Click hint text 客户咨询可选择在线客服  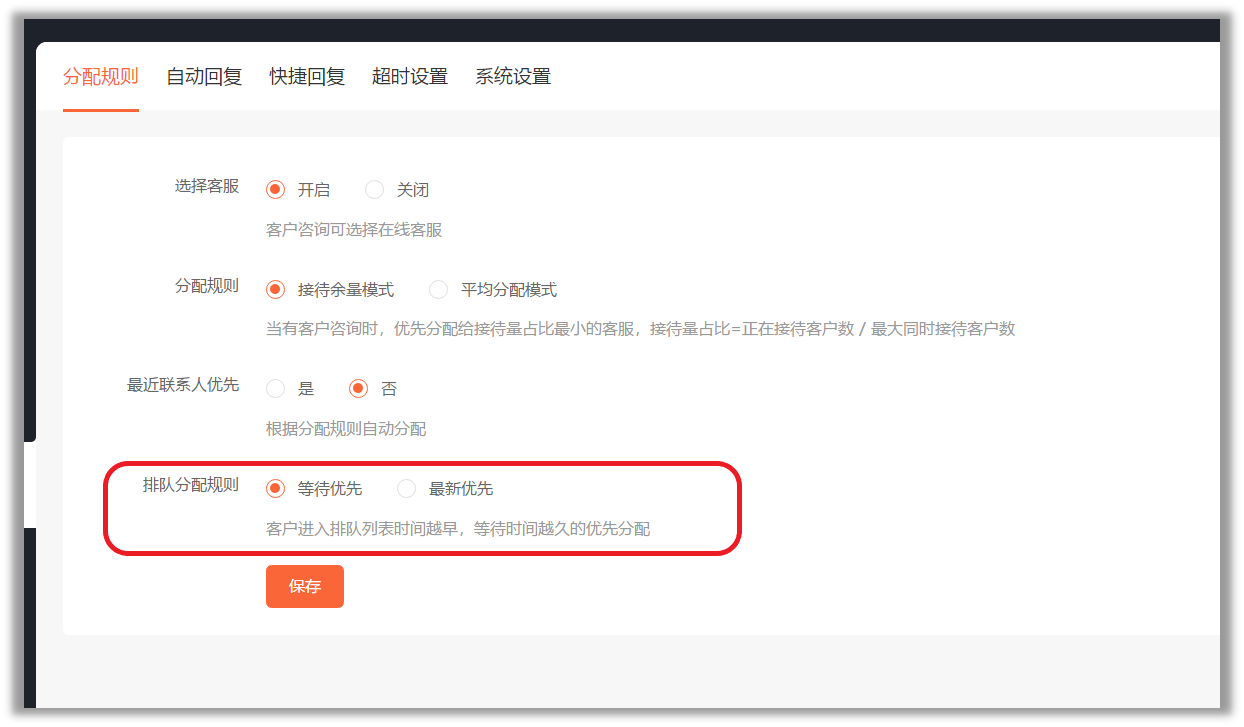pyautogui.click(x=354, y=230)
